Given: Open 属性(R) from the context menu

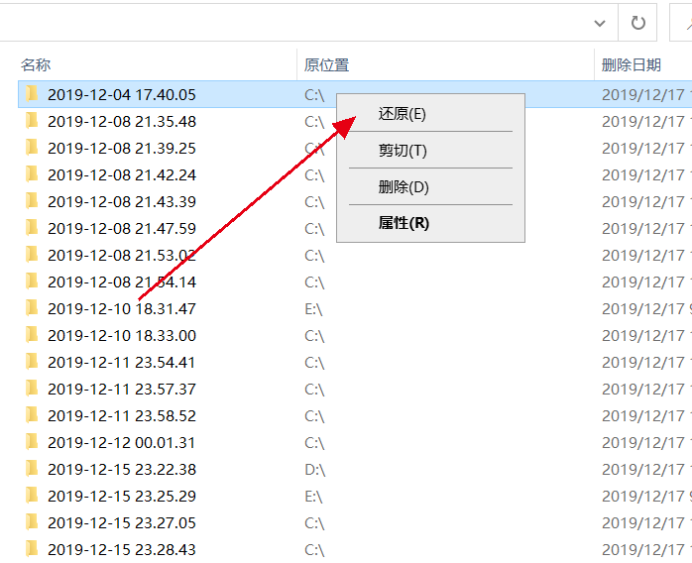Looking at the screenshot, I should (x=403, y=223).
